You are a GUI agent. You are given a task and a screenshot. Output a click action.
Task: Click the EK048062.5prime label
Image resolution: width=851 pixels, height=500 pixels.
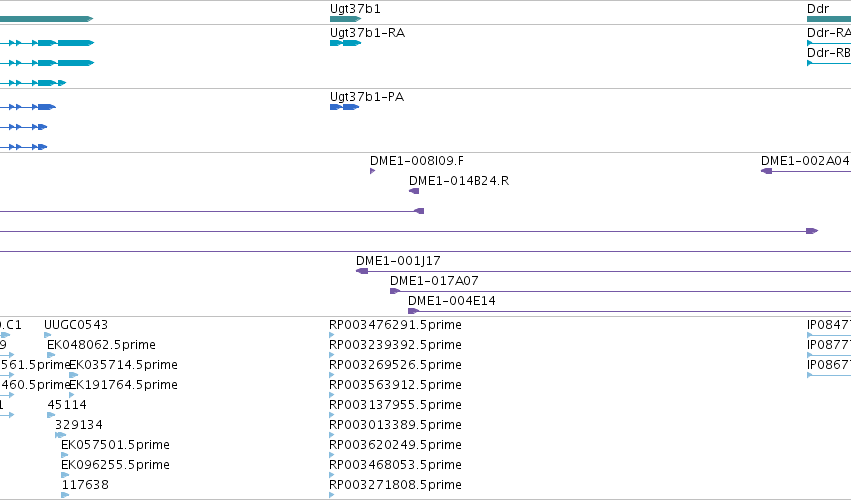(x=101, y=345)
